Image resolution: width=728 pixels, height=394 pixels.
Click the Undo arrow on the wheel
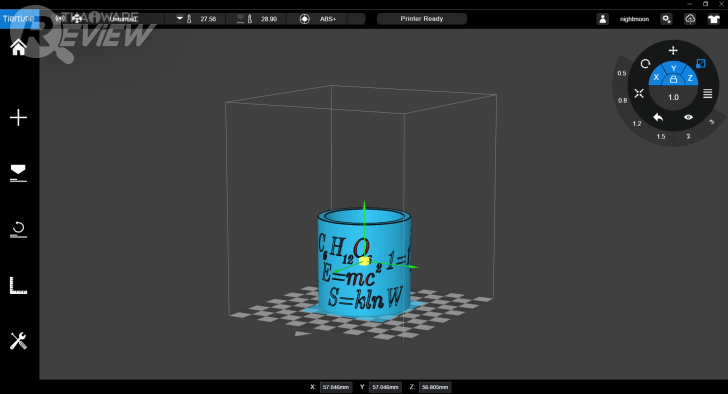click(658, 117)
